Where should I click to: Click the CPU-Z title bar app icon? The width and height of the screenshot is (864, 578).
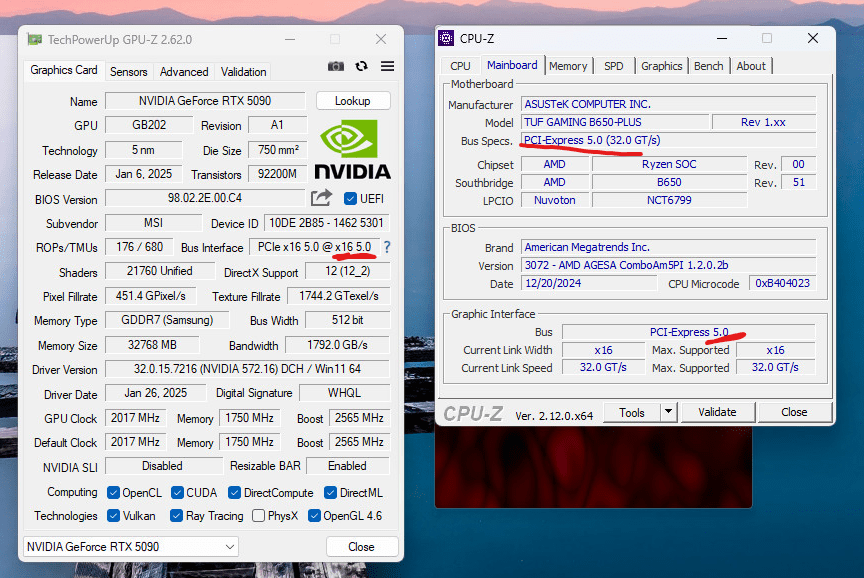pyautogui.click(x=446, y=38)
